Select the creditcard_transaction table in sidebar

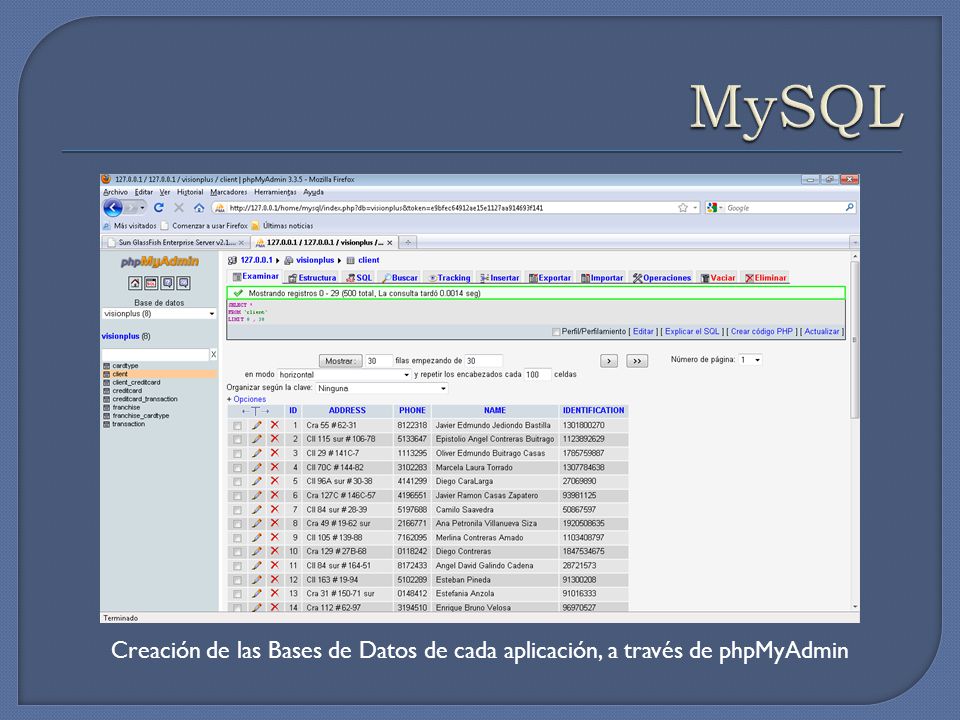click(x=144, y=399)
